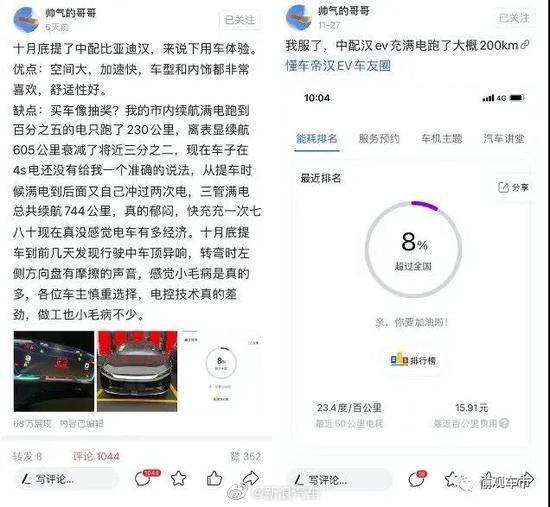The width and height of the screenshot is (550, 507).
Task: Switch to the 能耗排名 tab
Action: click(x=317, y=138)
